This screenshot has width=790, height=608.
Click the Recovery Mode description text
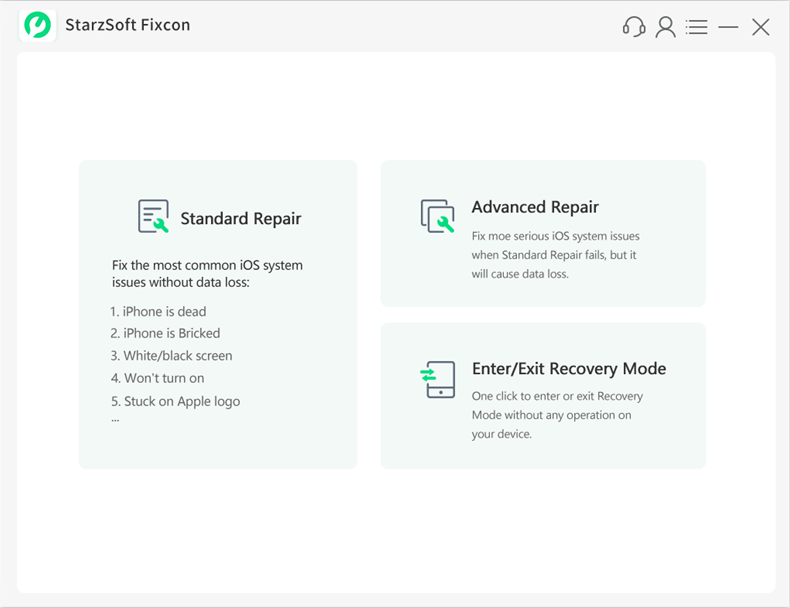pos(557,415)
